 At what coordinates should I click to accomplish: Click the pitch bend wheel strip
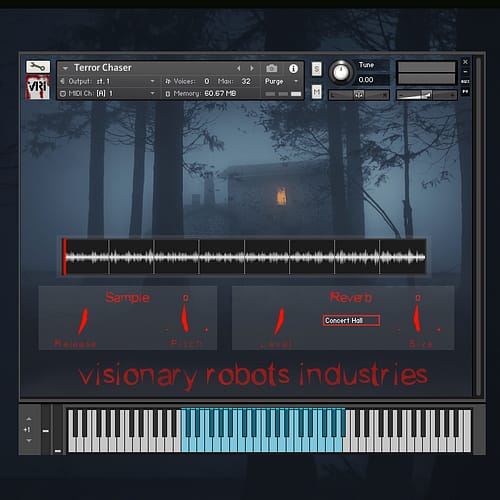click(46, 430)
